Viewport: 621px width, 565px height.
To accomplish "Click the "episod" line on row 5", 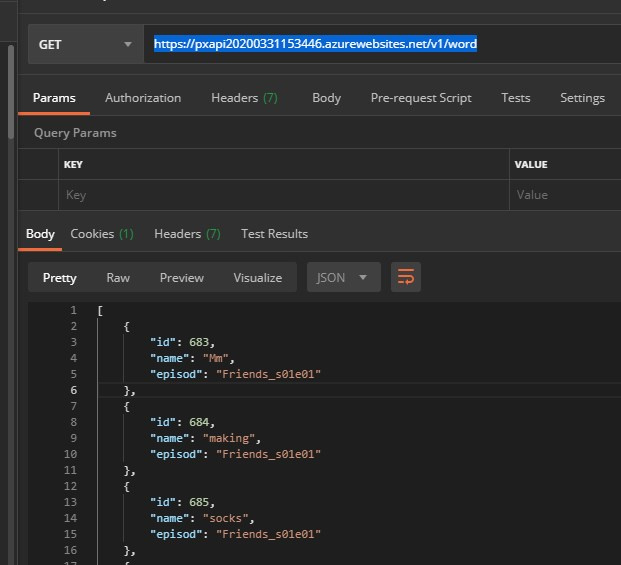I will tap(235, 374).
